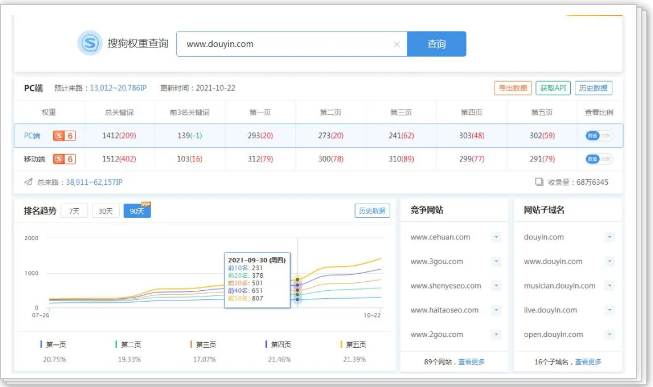Click the 293 first page cell
The width and height of the screenshot is (653, 387).
click(x=260, y=135)
